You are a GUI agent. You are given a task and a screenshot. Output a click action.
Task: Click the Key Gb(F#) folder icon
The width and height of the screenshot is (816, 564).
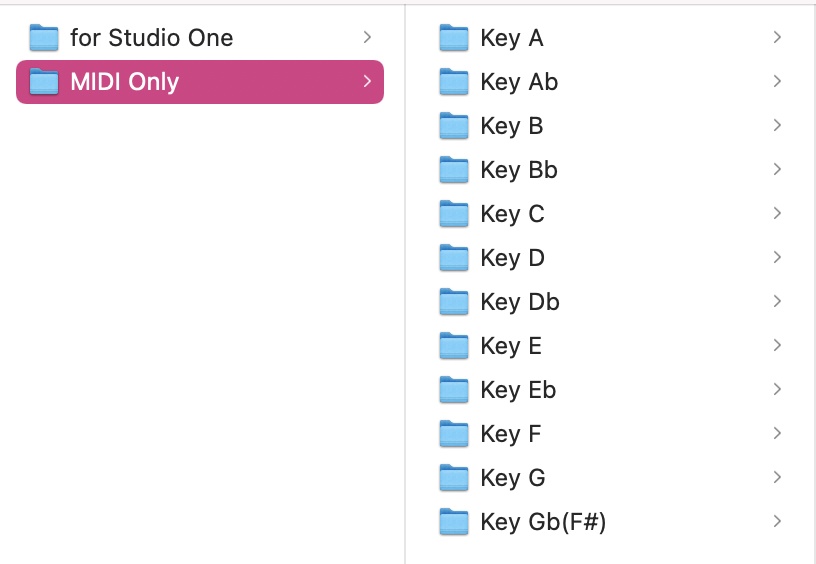coord(454,522)
